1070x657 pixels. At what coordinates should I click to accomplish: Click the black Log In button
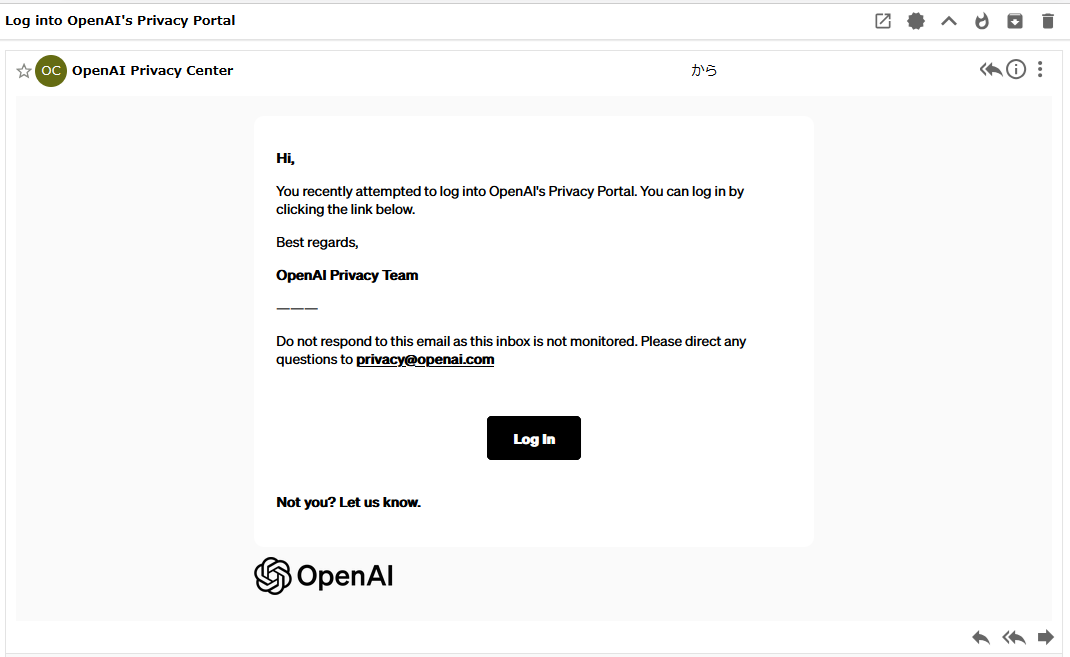(534, 438)
